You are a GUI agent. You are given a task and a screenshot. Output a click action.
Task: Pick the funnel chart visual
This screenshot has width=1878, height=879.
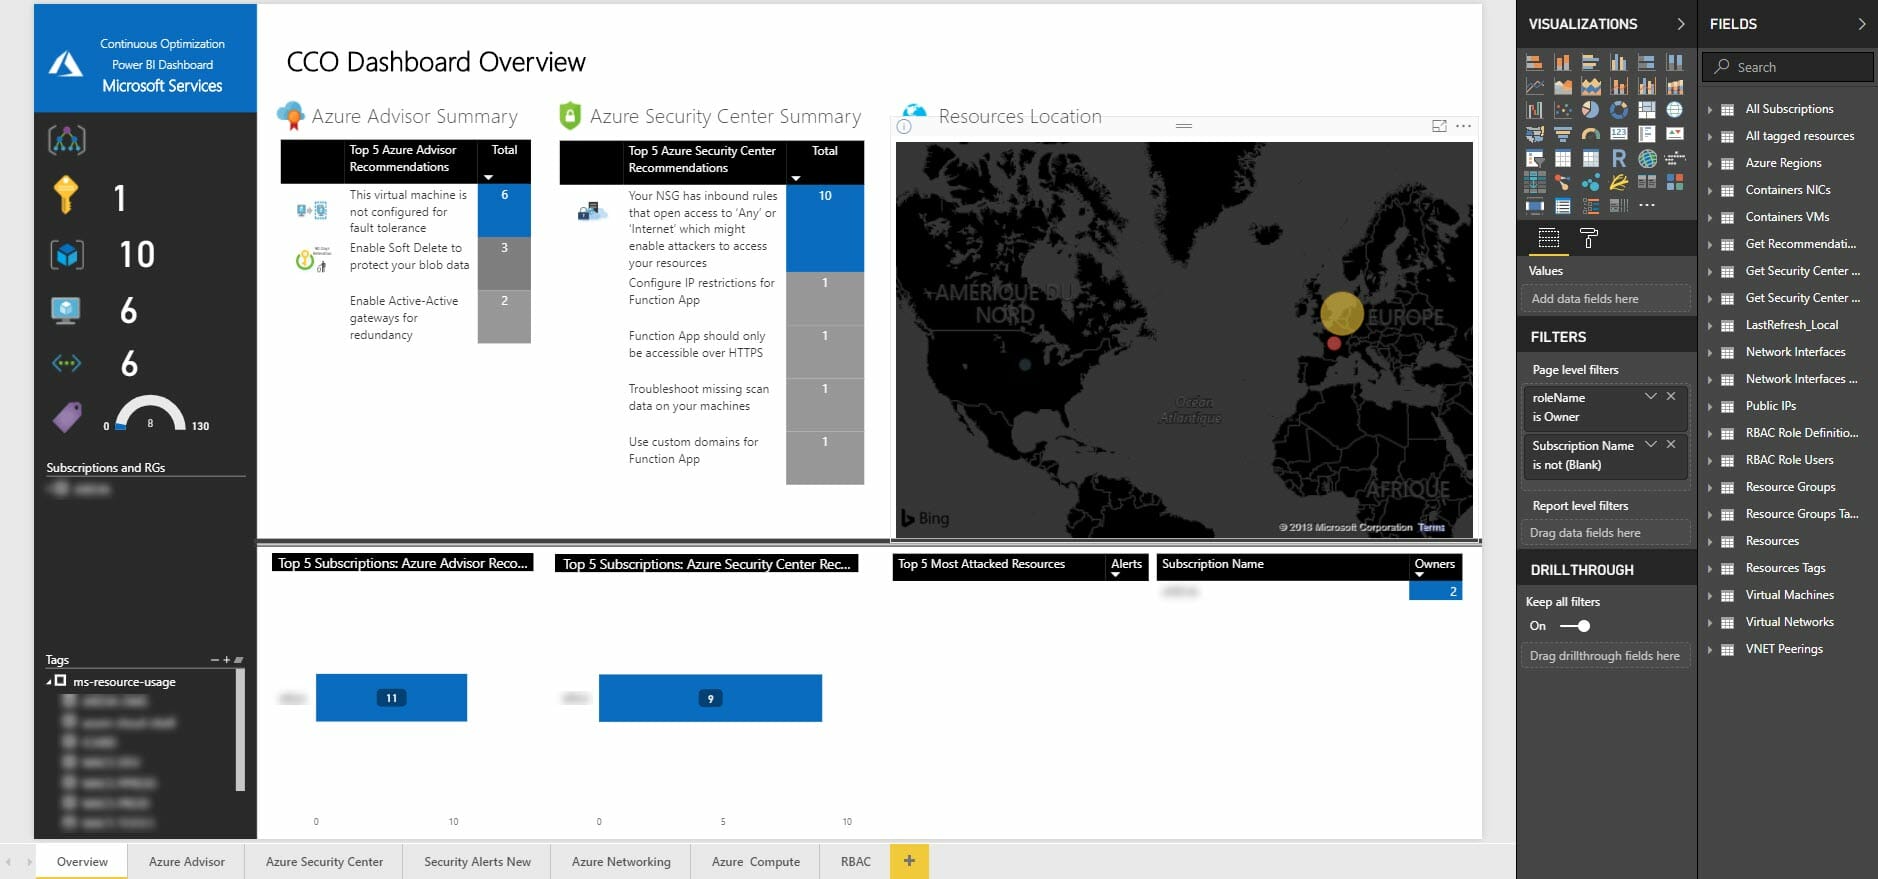(1562, 134)
